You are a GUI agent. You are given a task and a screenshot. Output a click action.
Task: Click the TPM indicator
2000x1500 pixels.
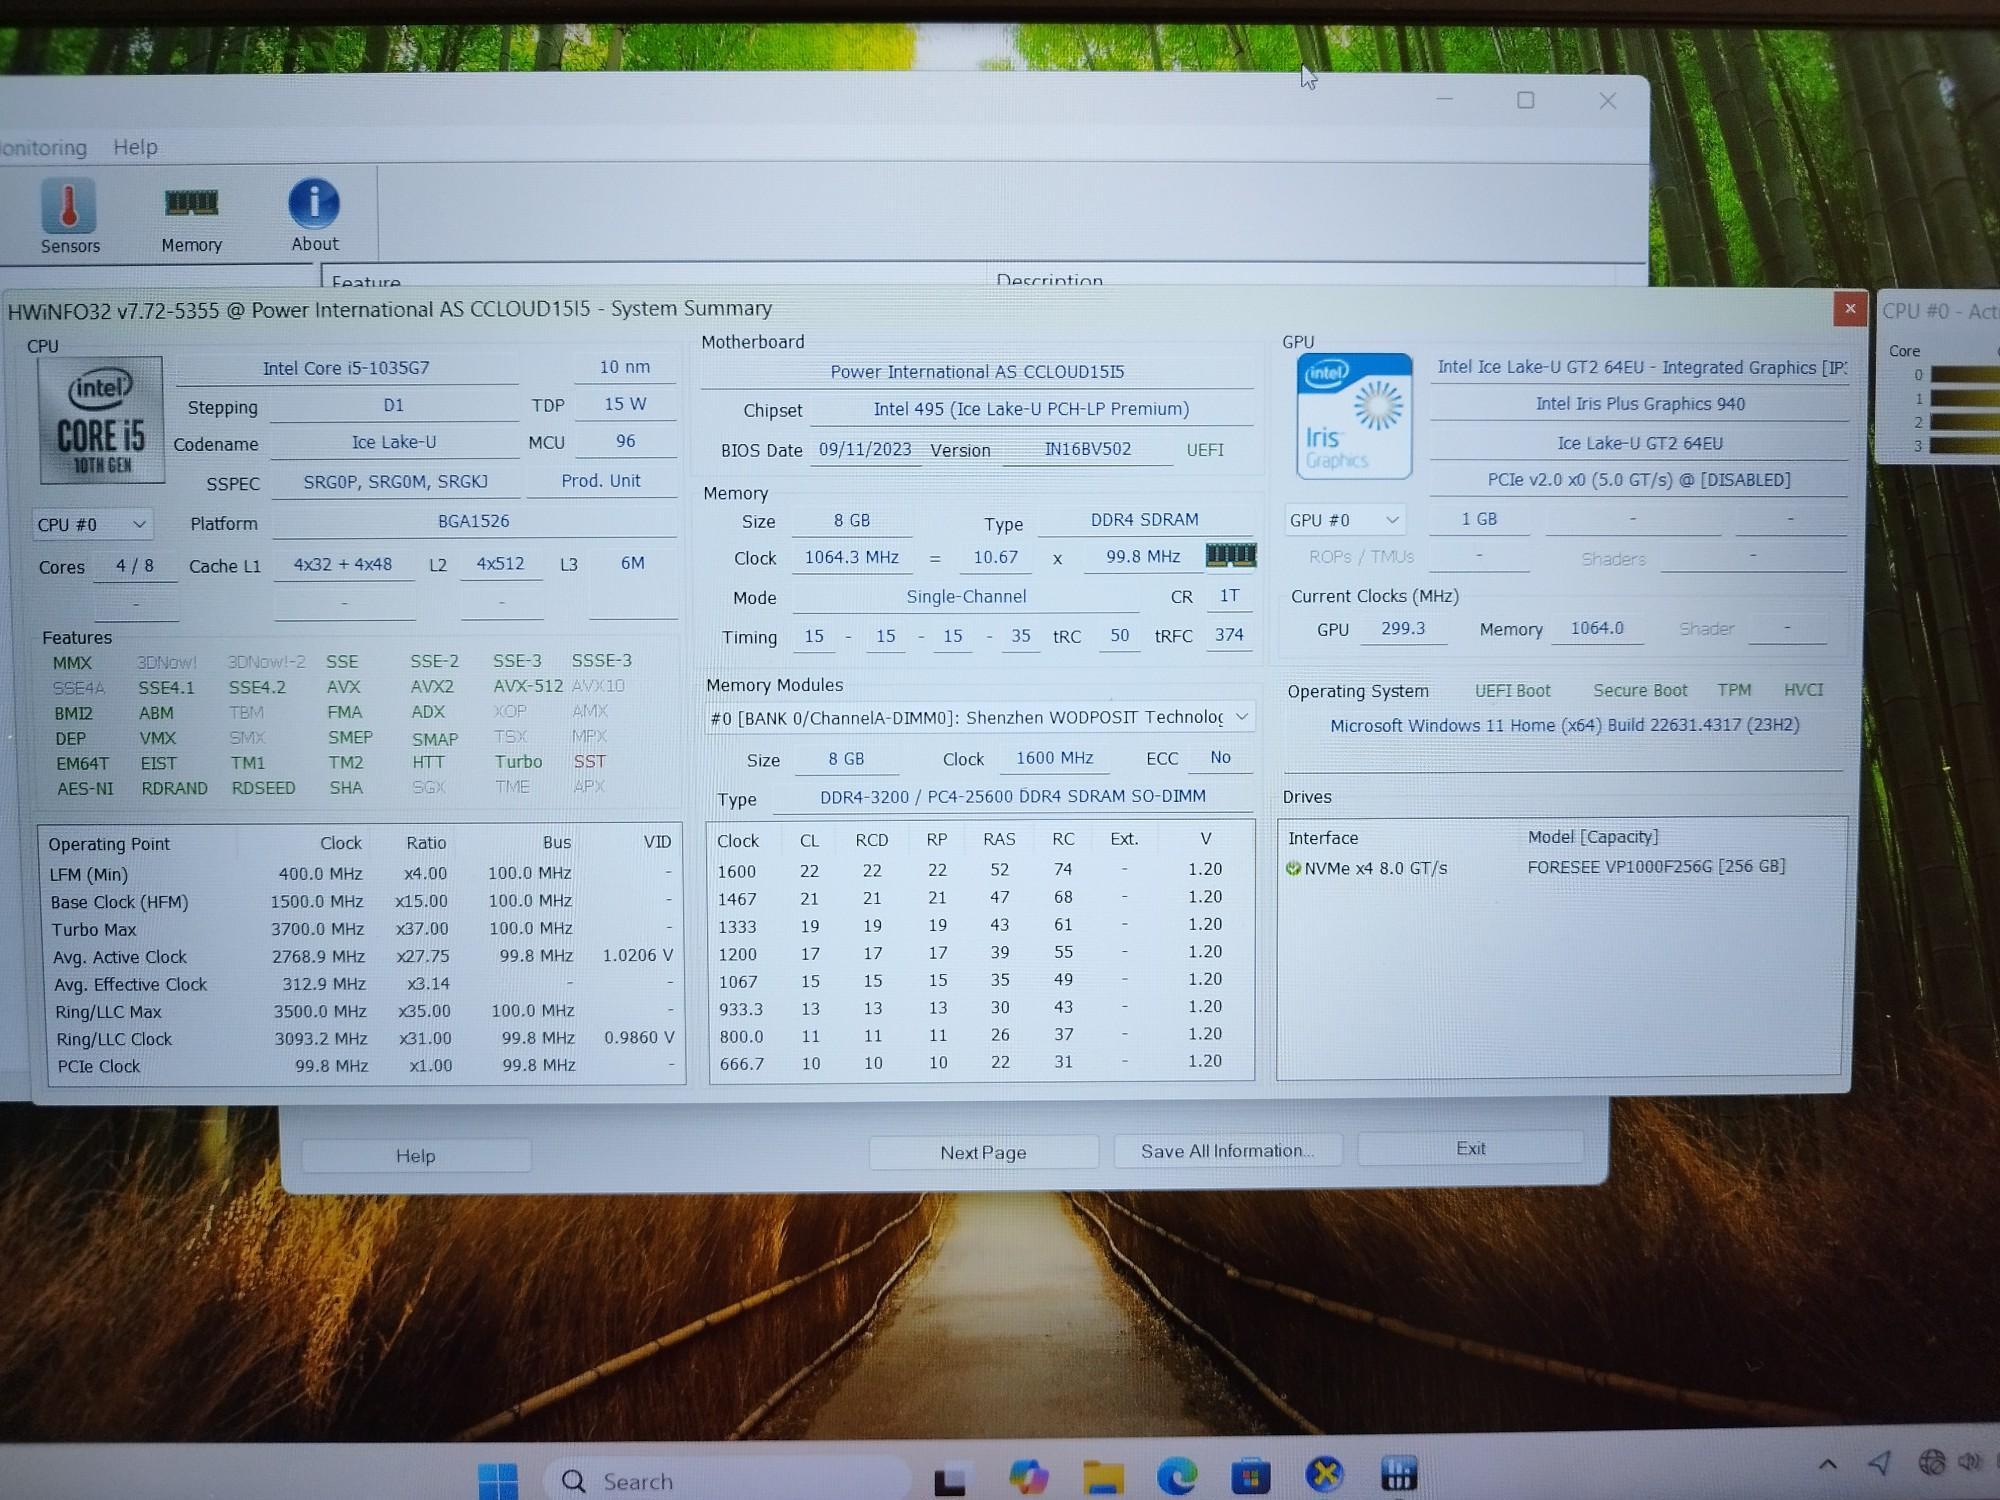(x=1734, y=690)
